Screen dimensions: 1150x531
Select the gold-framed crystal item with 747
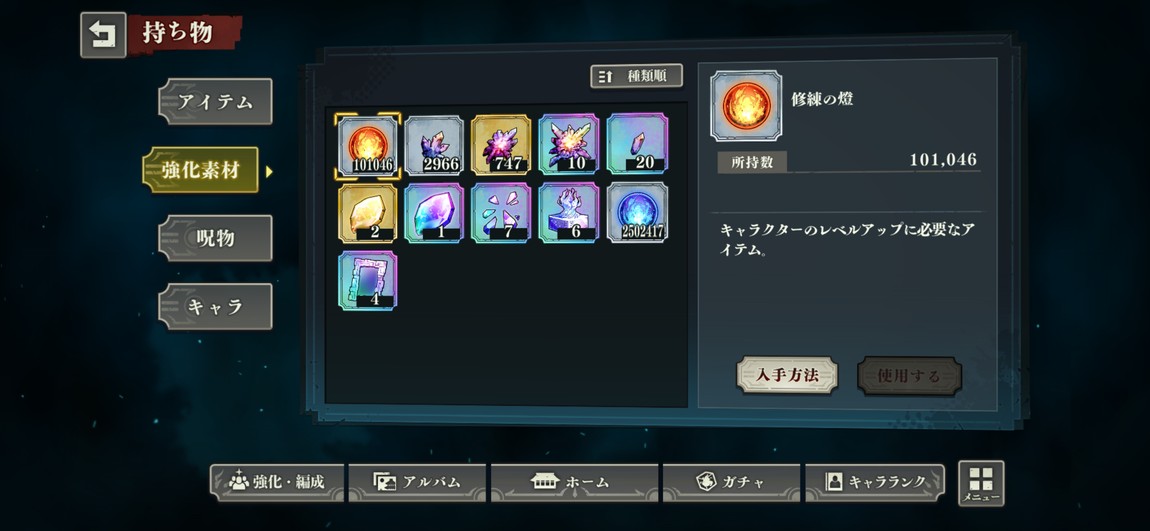(502, 145)
